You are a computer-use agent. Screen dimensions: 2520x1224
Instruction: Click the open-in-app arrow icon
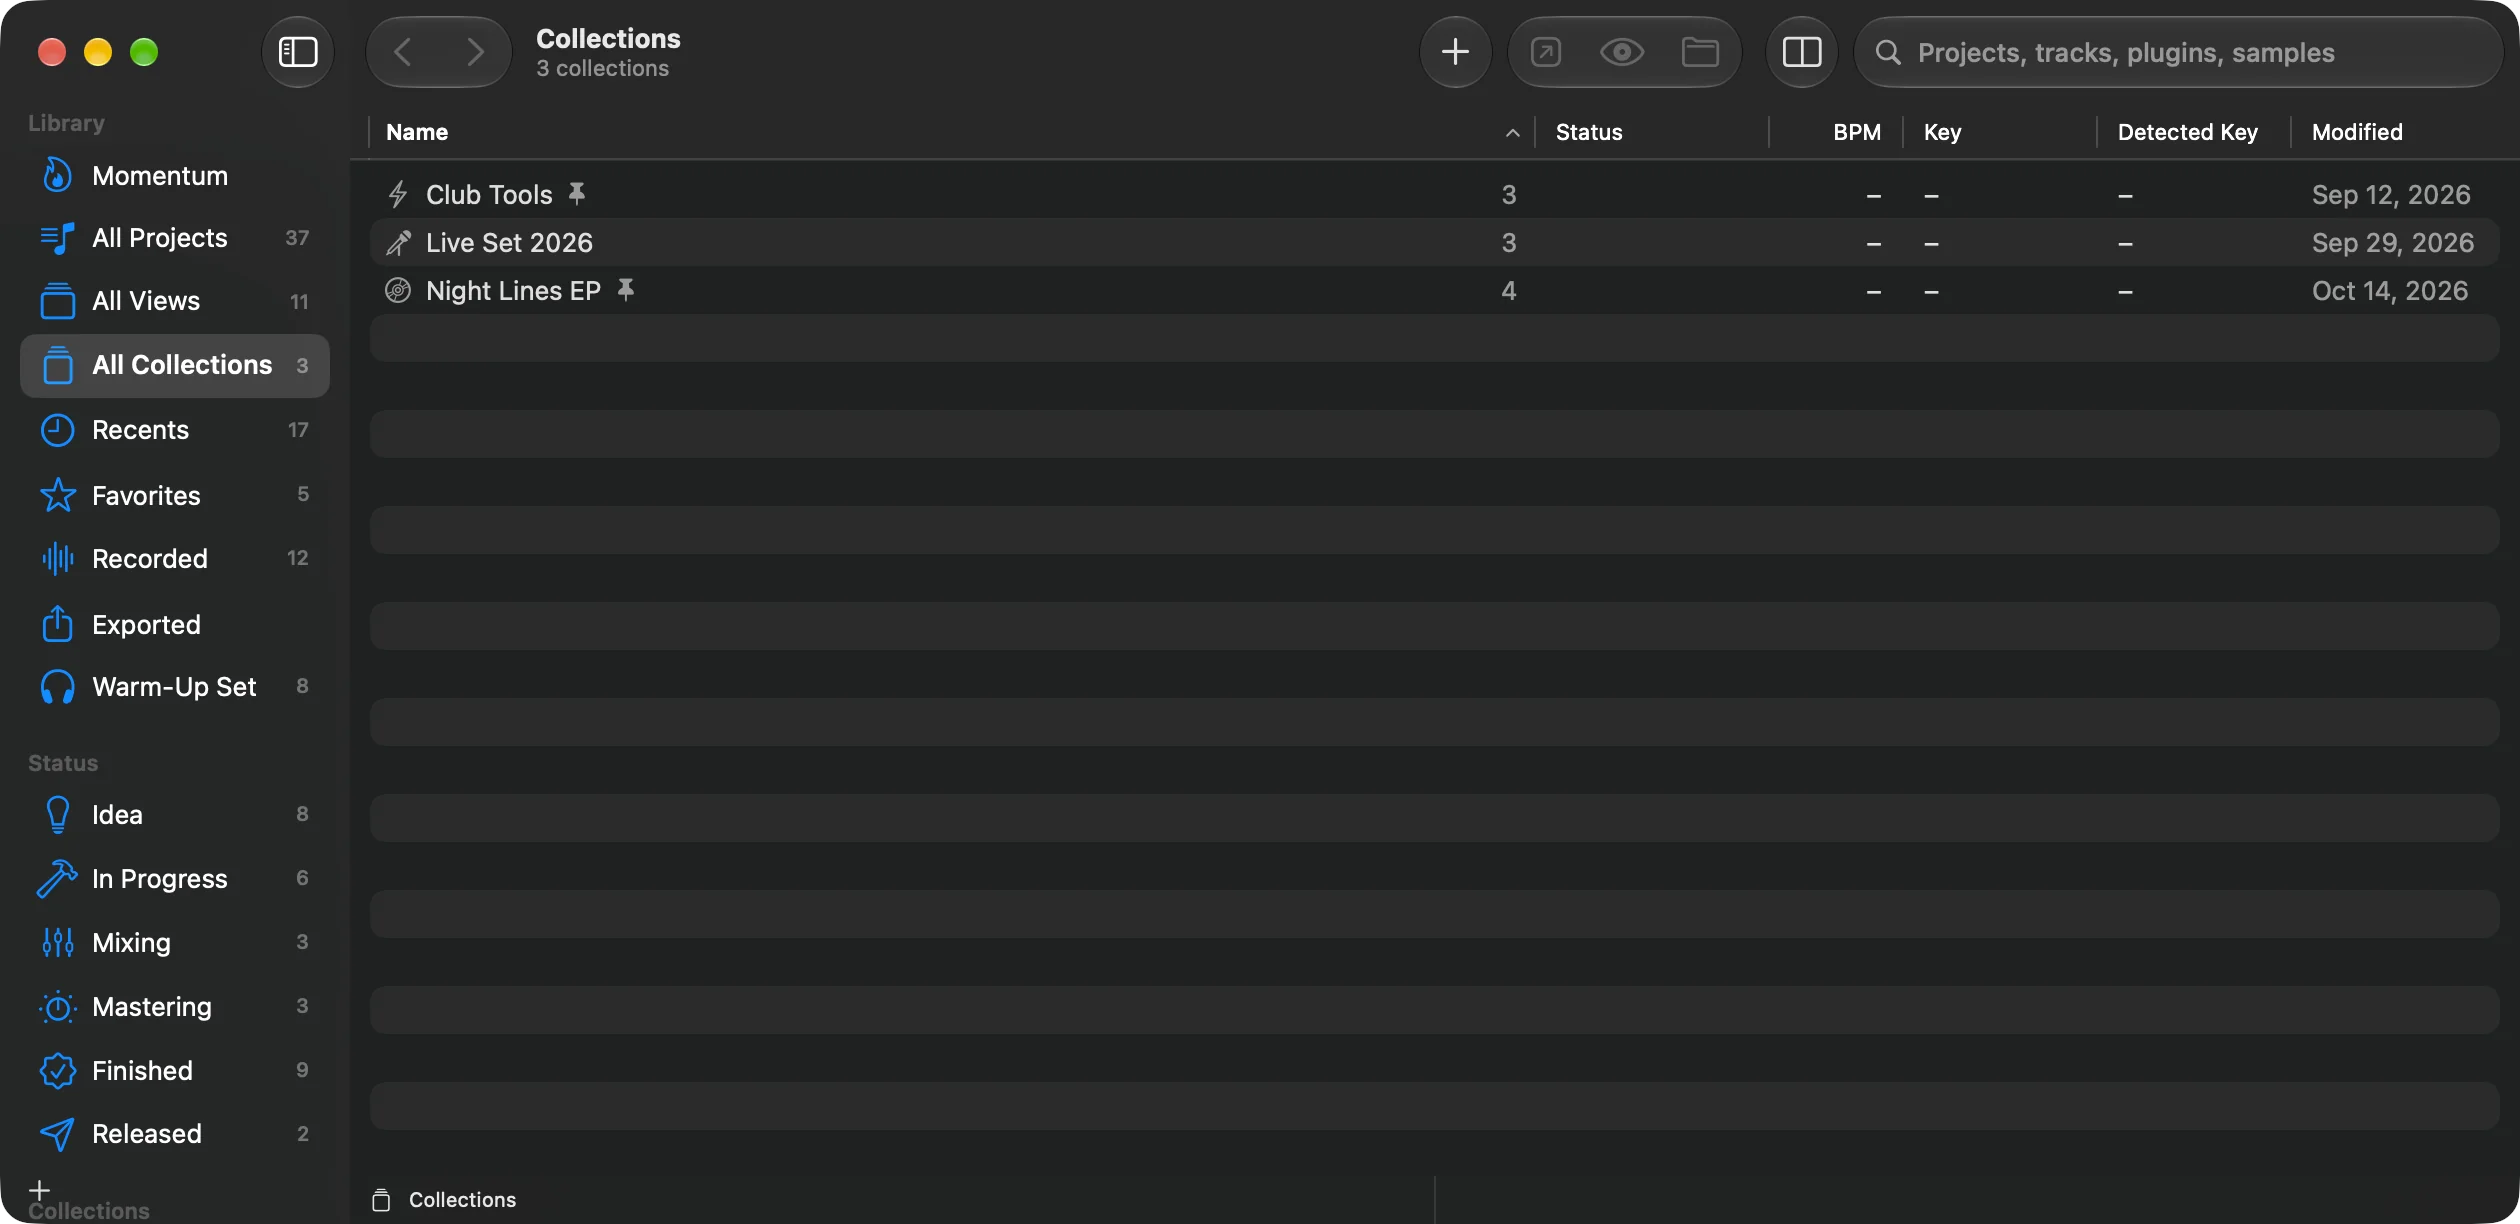coord(1546,52)
